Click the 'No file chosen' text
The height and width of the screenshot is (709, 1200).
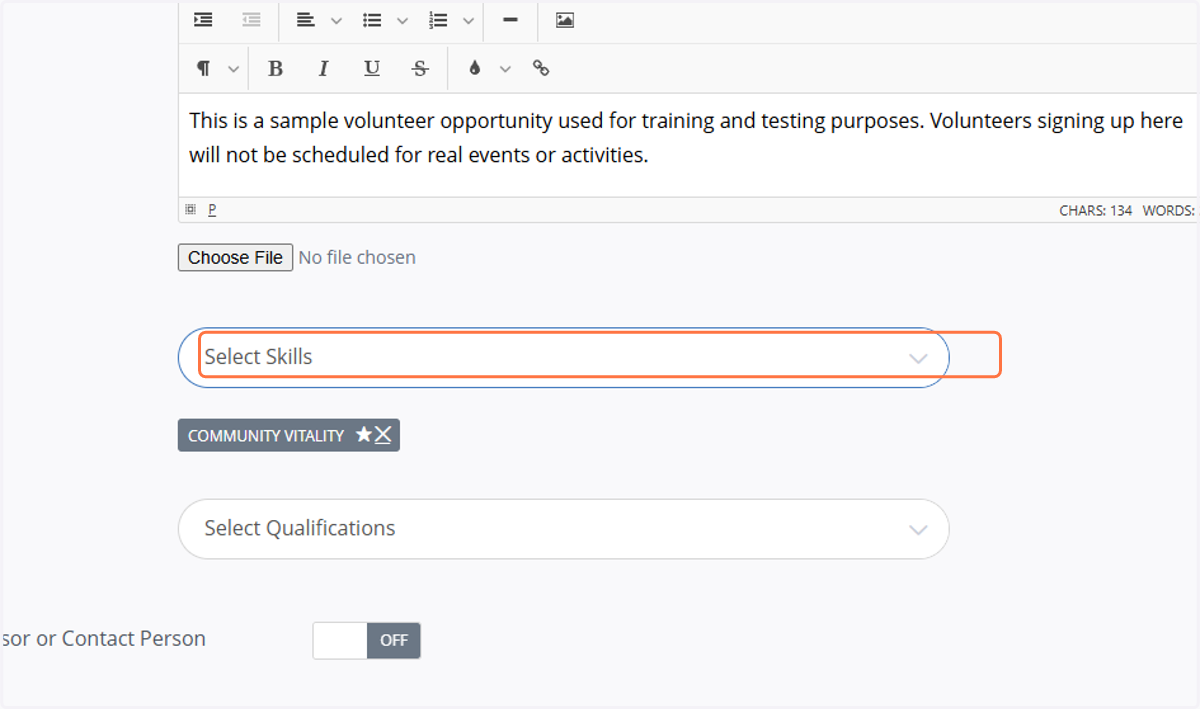tap(357, 257)
